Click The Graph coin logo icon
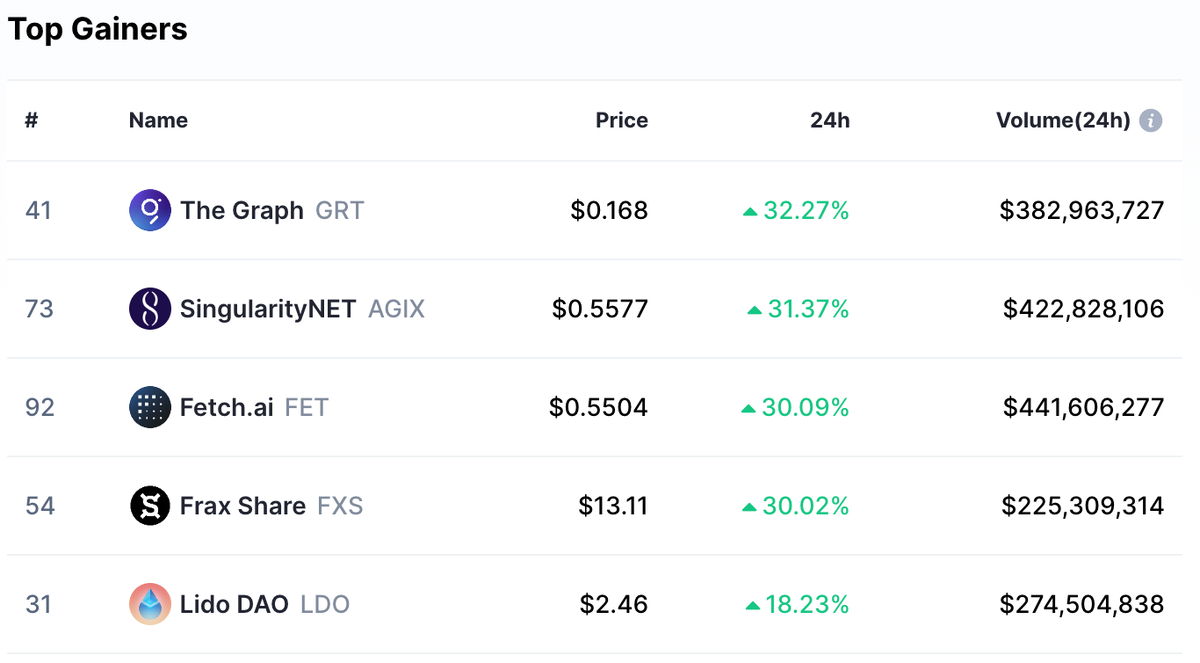This screenshot has height=663, width=1200. pyautogui.click(x=150, y=211)
